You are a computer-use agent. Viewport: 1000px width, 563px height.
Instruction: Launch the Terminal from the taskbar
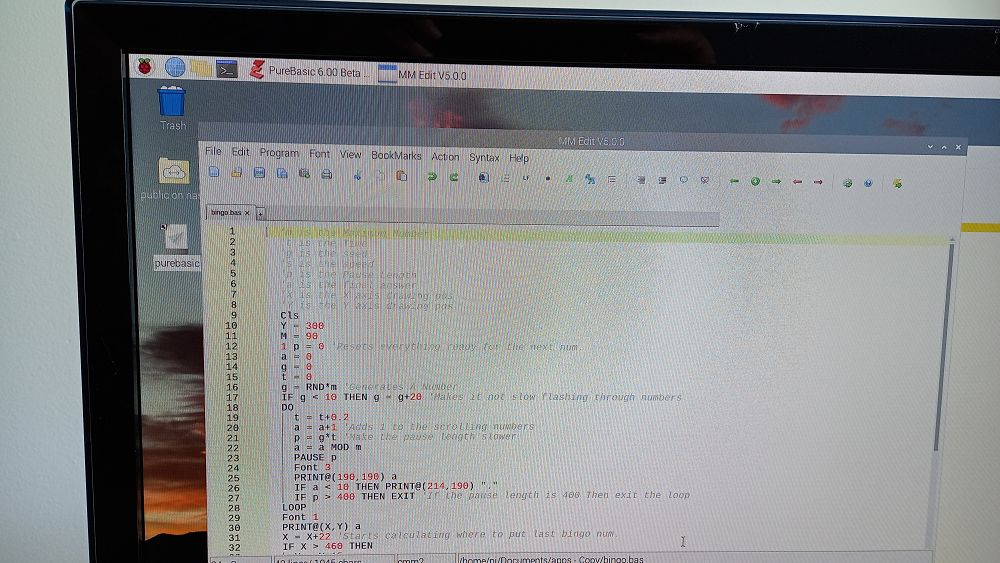[x=228, y=69]
